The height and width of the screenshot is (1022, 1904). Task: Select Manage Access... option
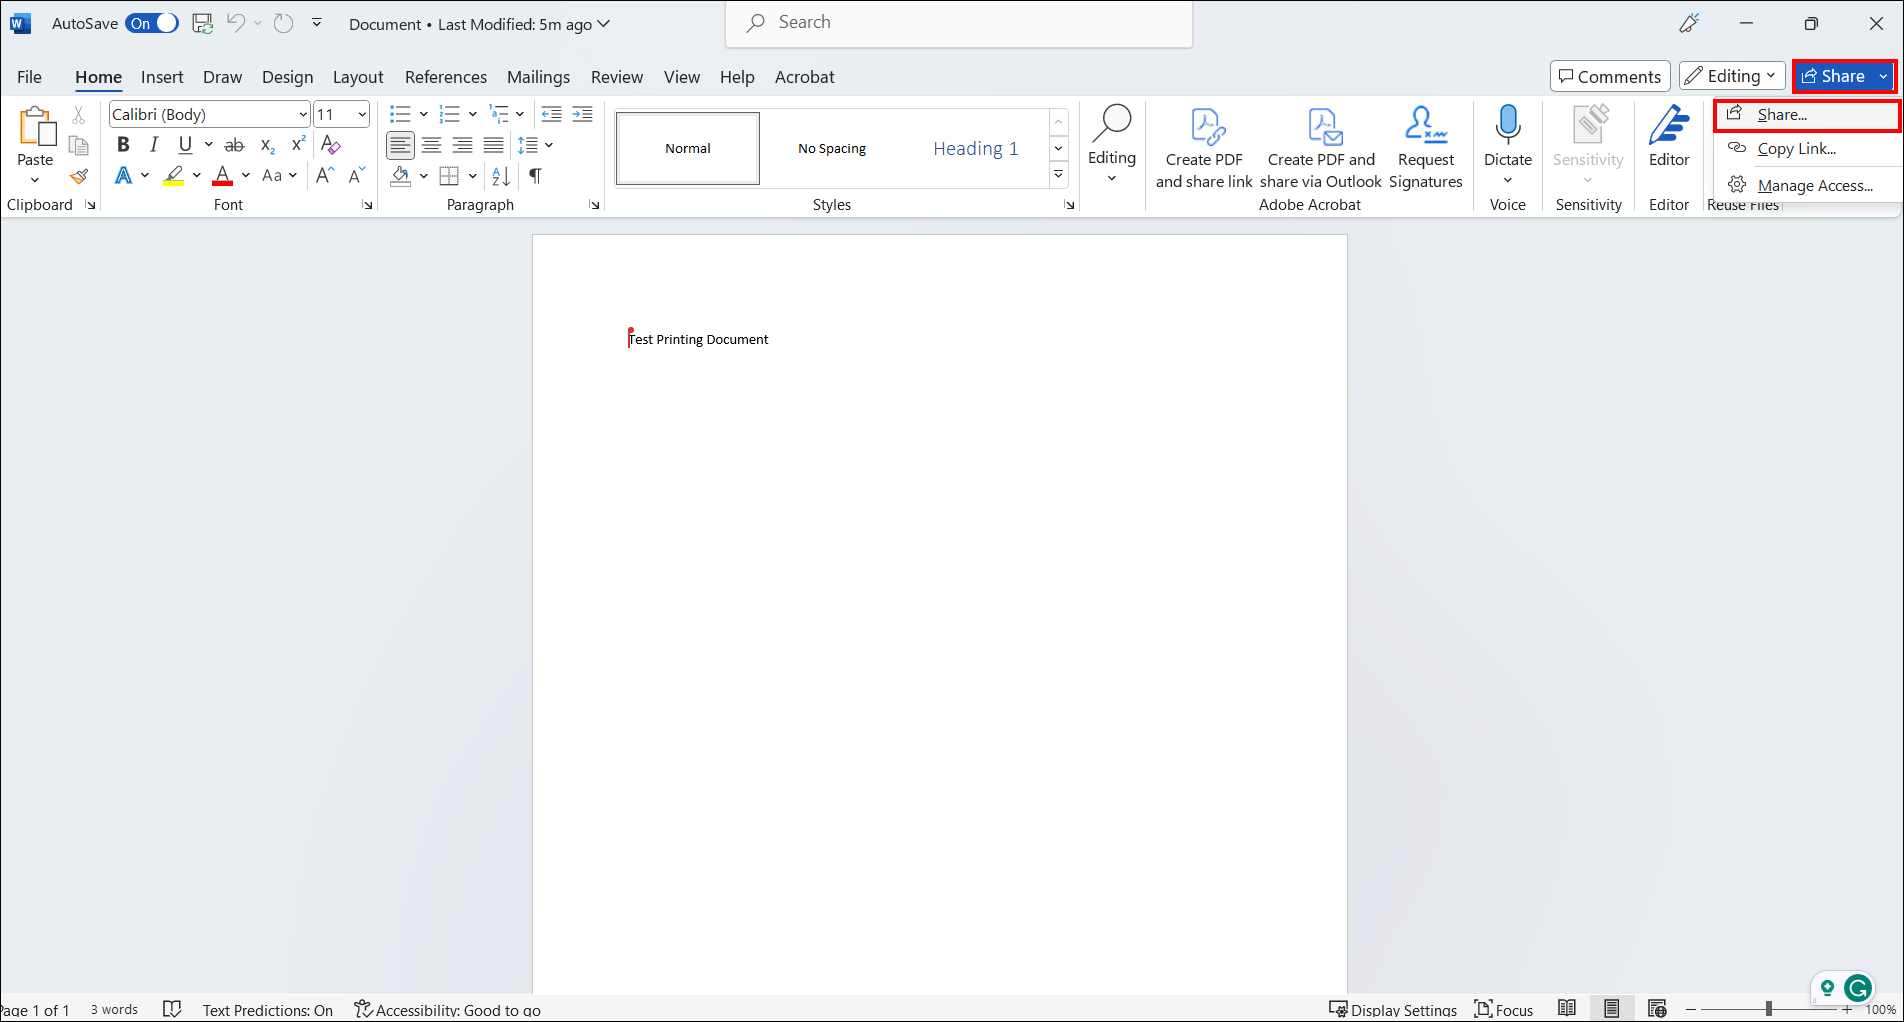pyautogui.click(x=1807, y=185)
